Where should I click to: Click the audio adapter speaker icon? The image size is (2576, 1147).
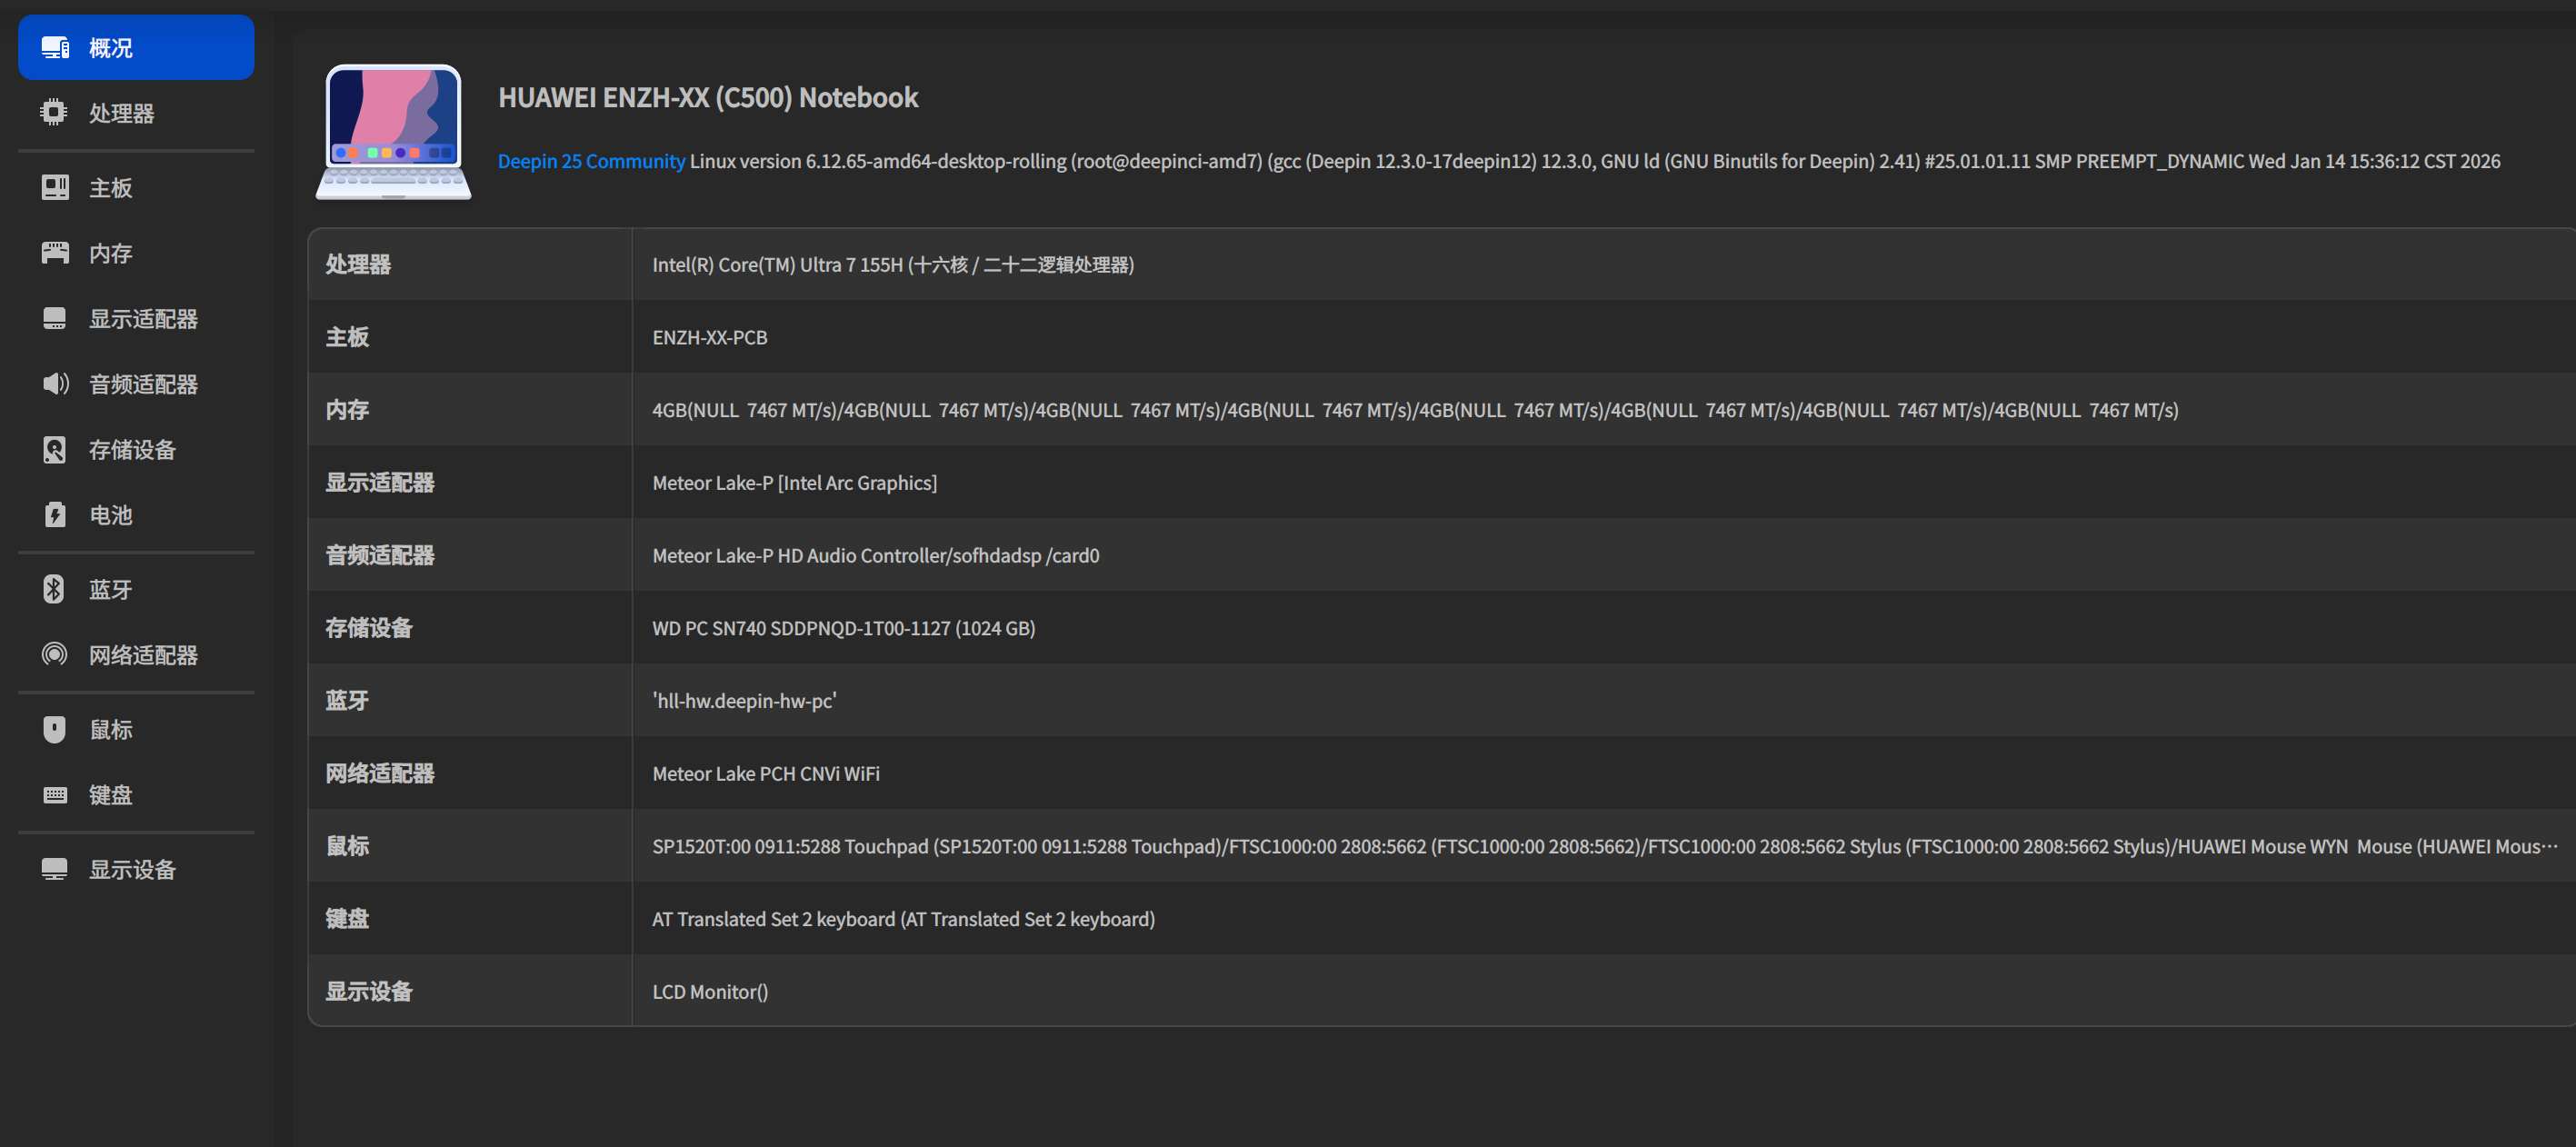tap(54, 384)
